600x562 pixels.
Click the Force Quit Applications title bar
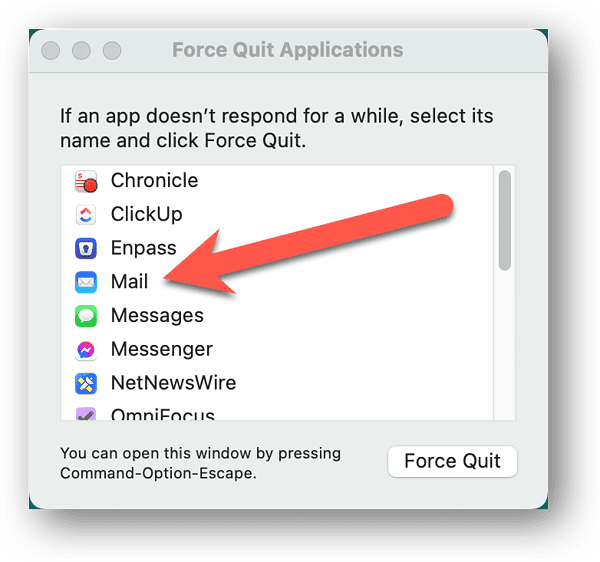pyautogui.click(x=288, y=50)
